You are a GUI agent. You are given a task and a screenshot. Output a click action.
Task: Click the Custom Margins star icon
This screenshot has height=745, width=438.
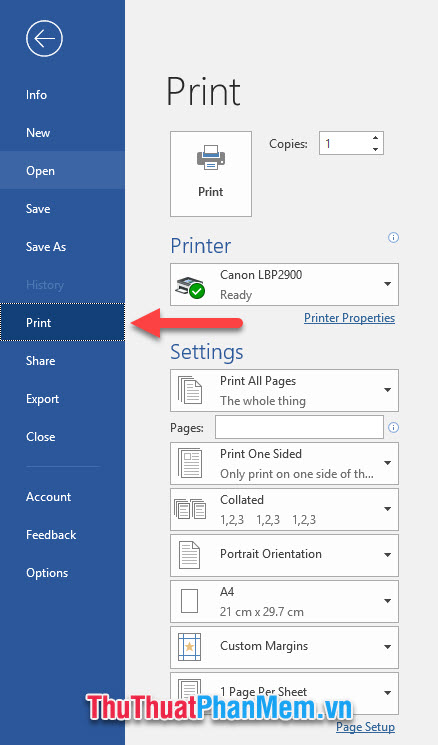point(190,647)
